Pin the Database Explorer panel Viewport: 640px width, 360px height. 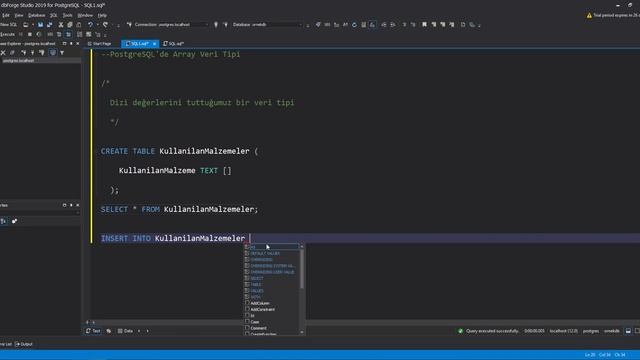pos(71,43)
